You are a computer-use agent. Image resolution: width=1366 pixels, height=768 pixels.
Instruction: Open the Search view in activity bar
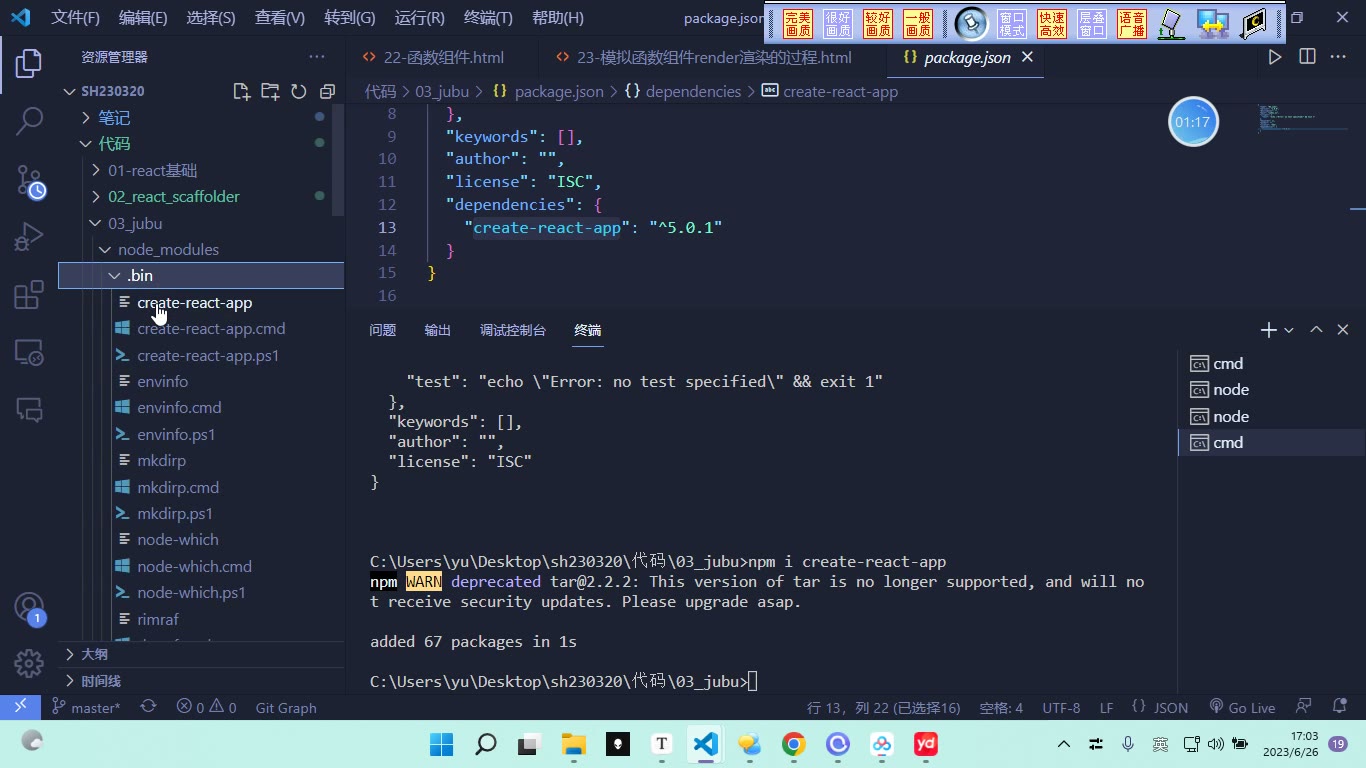29,121
